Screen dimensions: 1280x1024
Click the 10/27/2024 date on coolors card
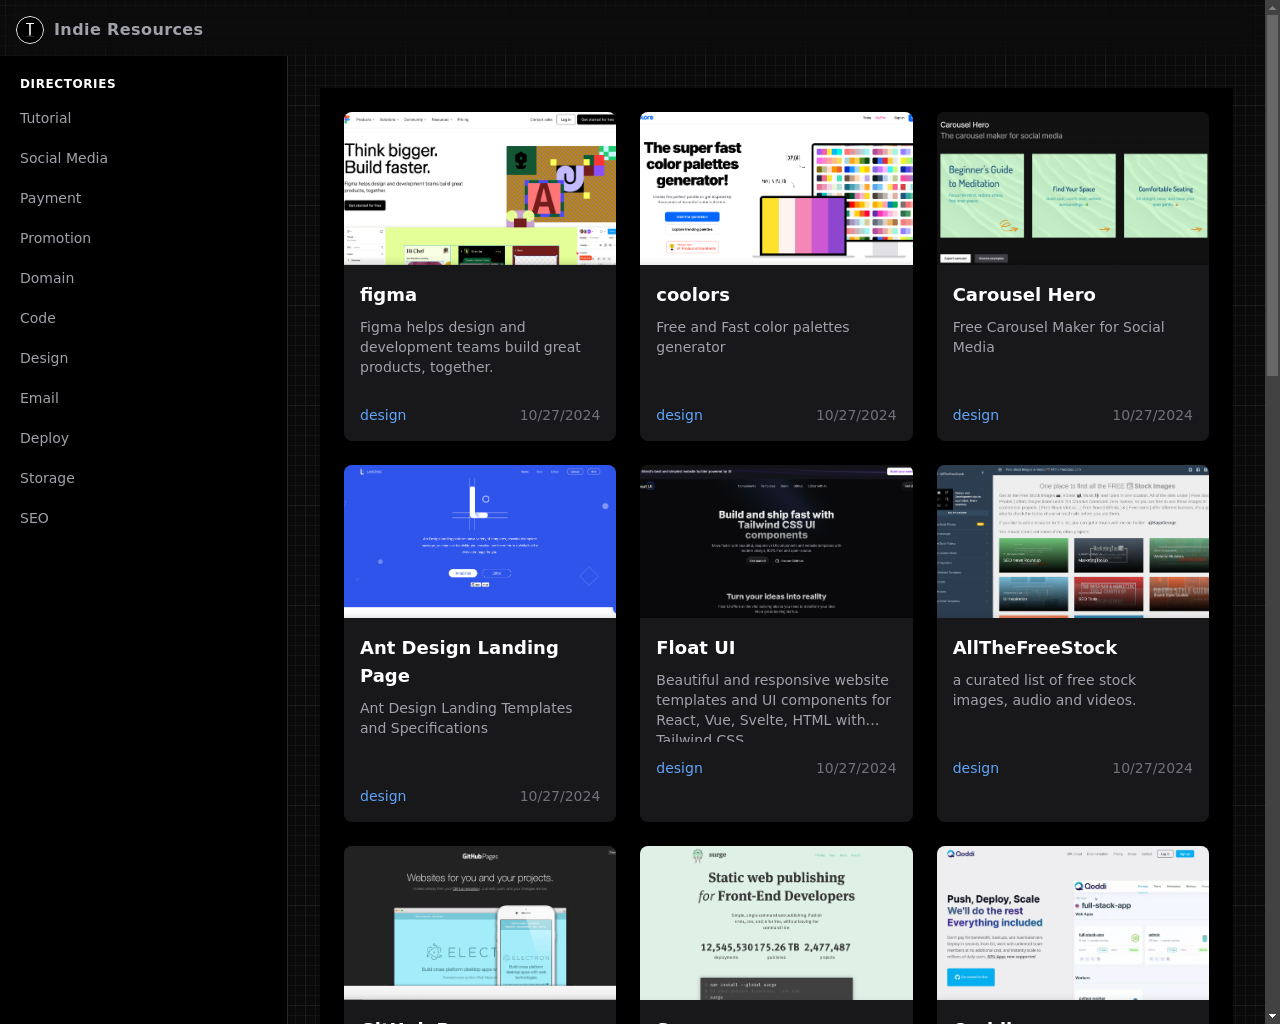click(856, 415)
